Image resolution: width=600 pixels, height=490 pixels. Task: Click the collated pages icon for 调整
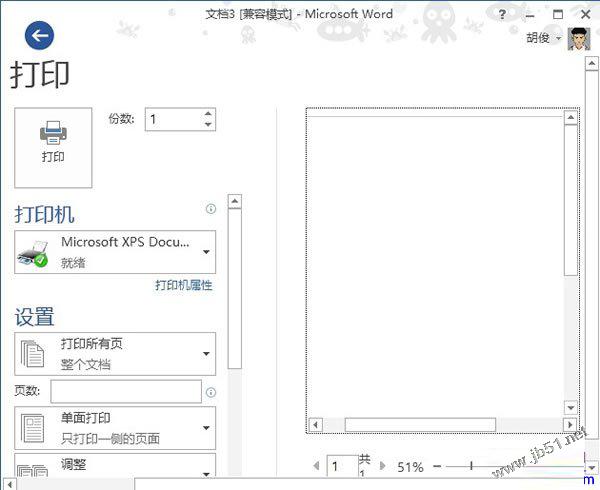(33, 470)
